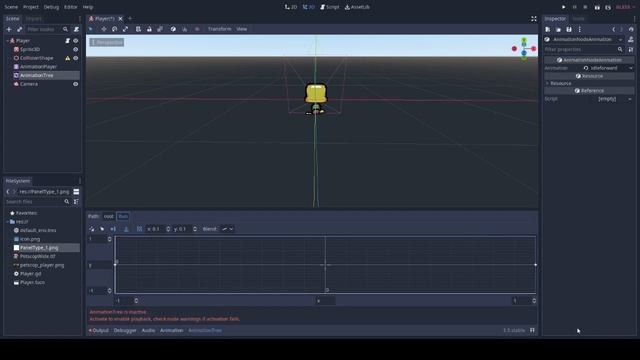Choose the Select Mode arrow tool
The image size is (640, 360).
(x=91, y=29)
